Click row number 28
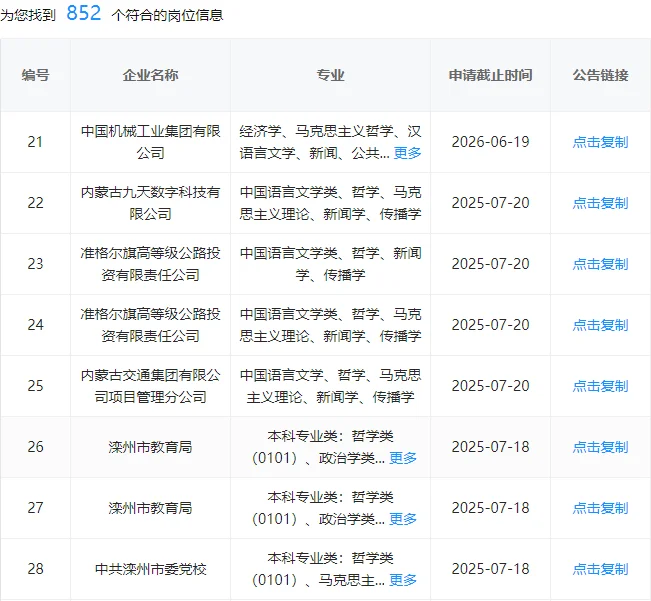The width and height of the screenshot is (651, 601). coord(35,569)
